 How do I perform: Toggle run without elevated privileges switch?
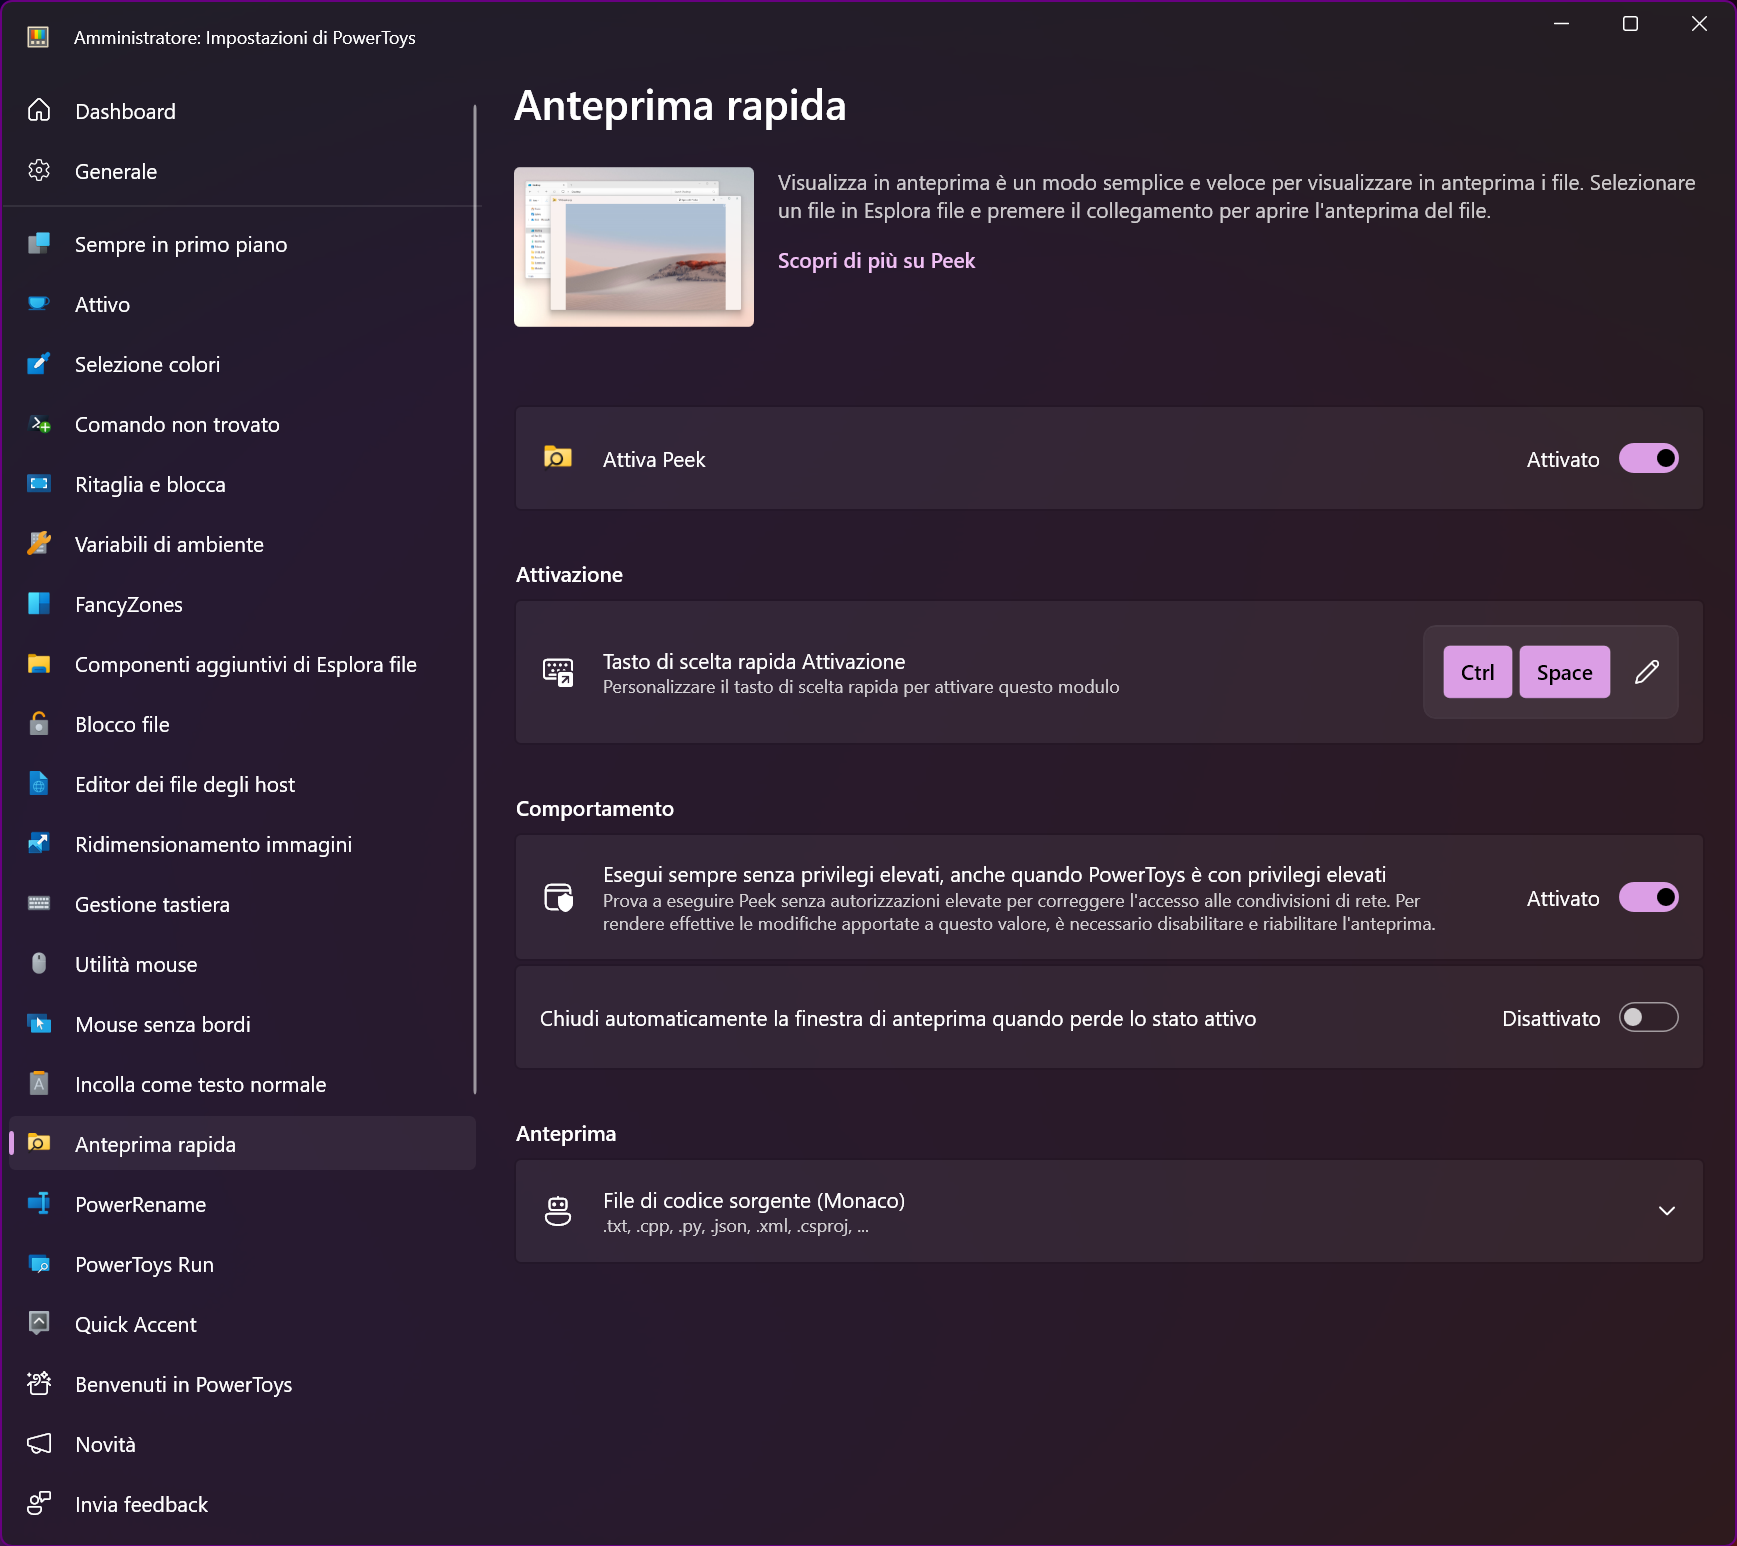coord(1648,898)
